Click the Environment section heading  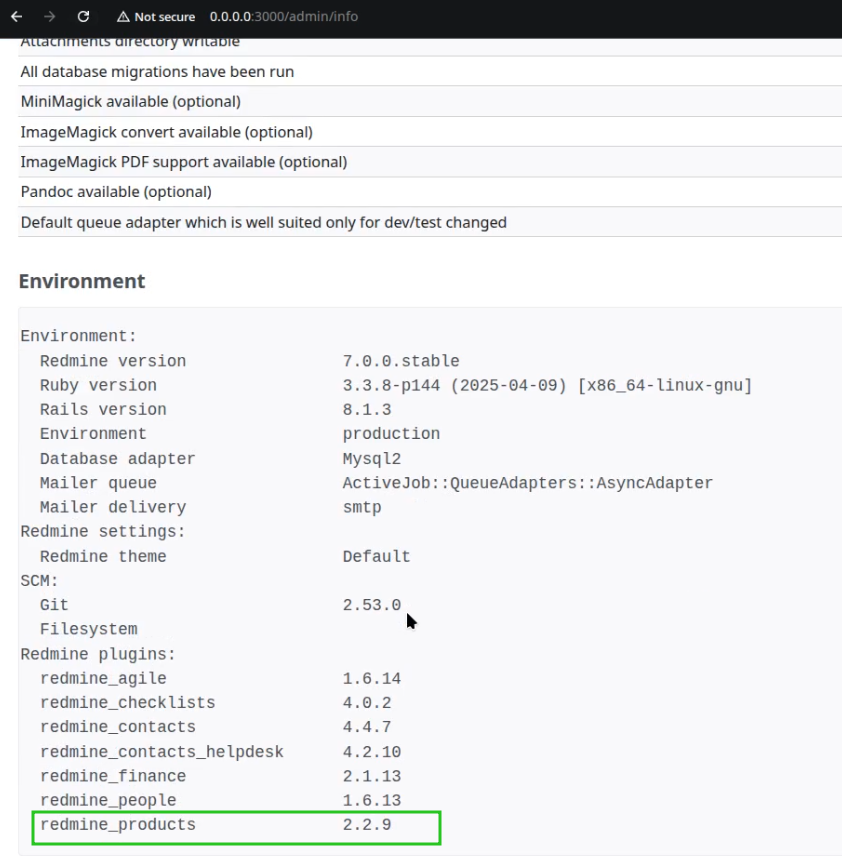click(82, 281)
